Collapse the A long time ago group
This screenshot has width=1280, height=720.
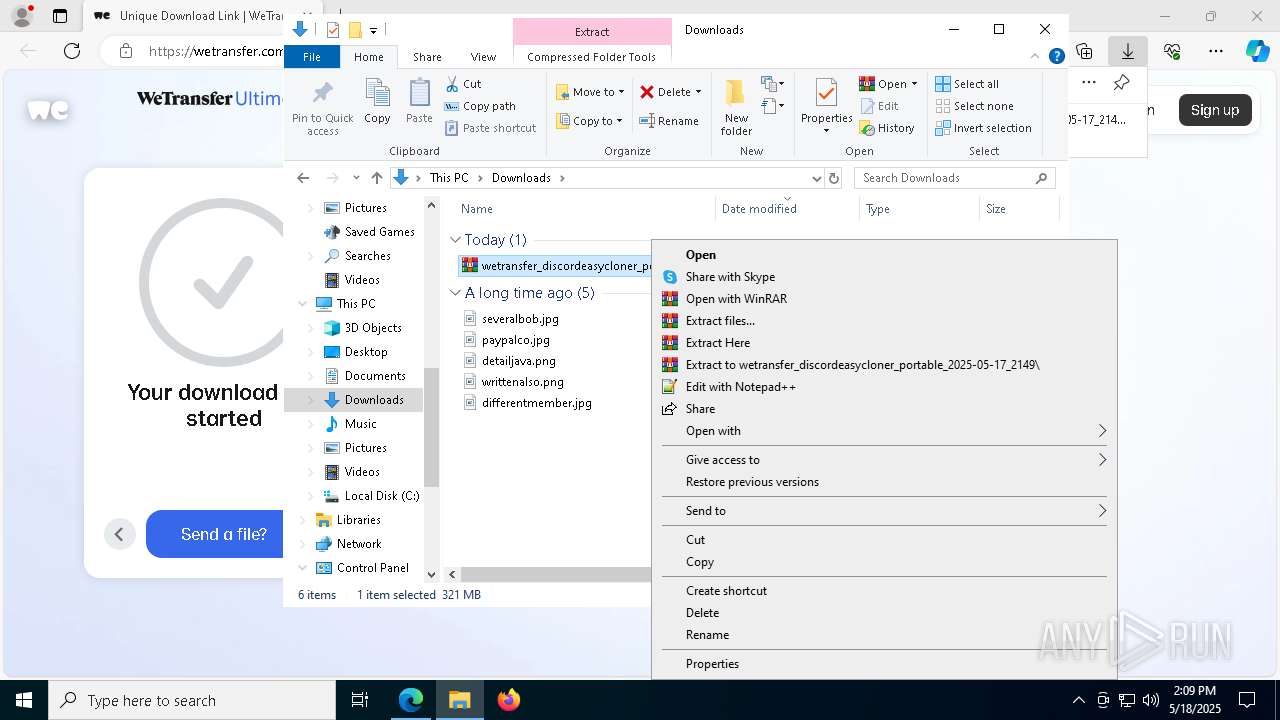(455, 293)
